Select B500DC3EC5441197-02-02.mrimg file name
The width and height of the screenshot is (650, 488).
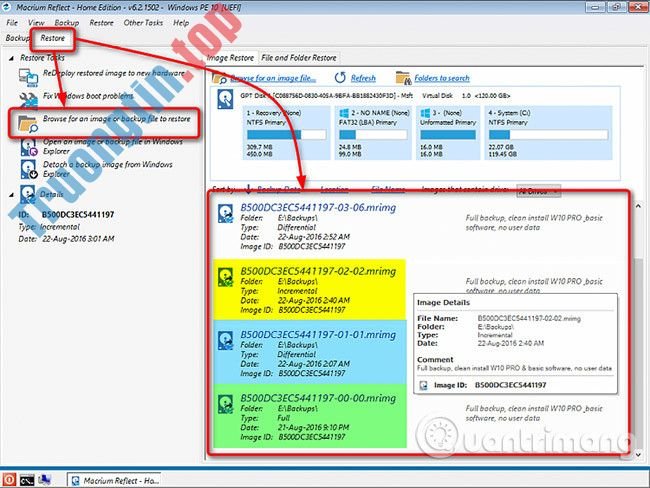[318, 271]
